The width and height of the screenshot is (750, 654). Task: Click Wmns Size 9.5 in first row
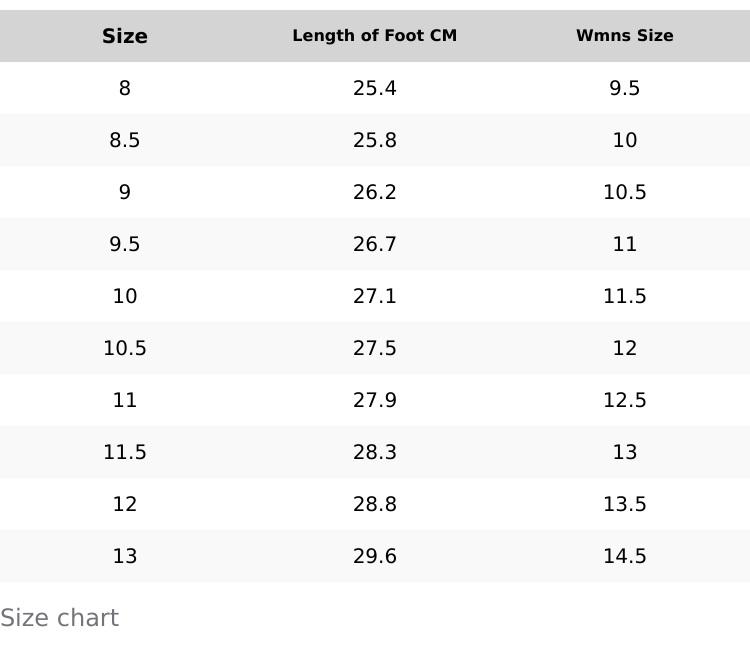click(625, 88)
